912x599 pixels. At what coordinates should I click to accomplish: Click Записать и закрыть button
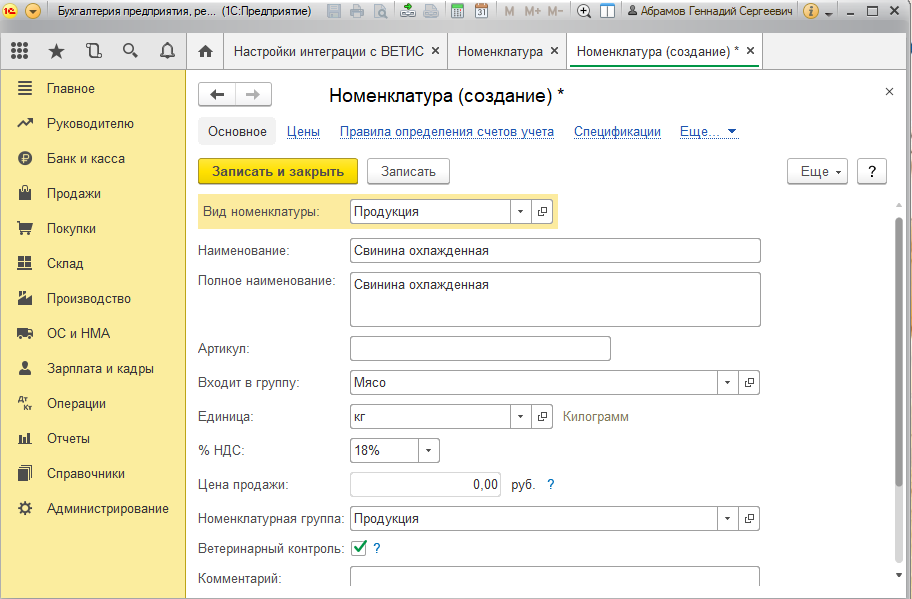coord(278,171)
